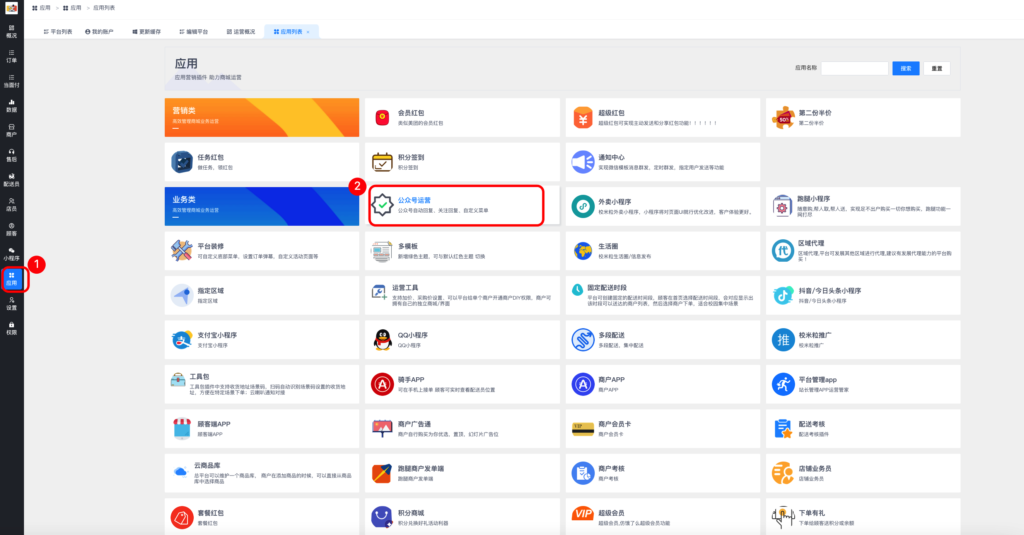Image resolution: width=1024 pixels, height=535 pixels.
Task: Focus the 应用名称 search field
Action: [854, 68]
